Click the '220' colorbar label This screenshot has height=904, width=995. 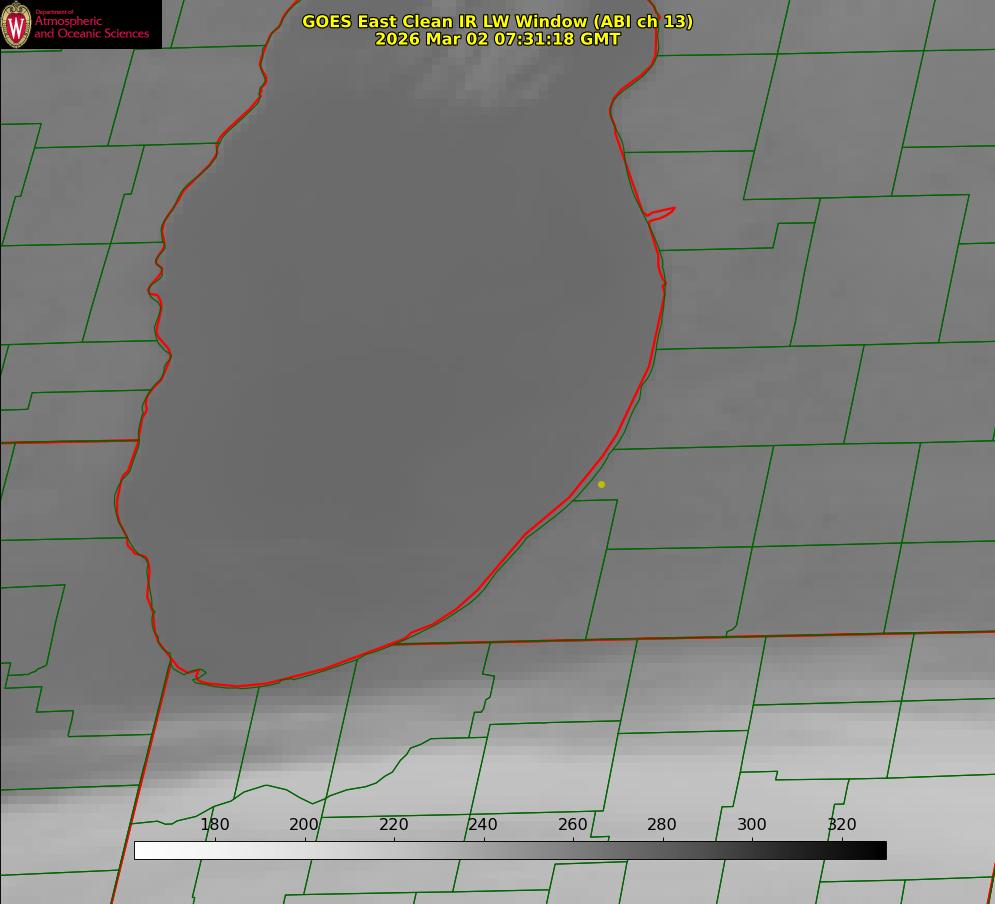point(393,824)
